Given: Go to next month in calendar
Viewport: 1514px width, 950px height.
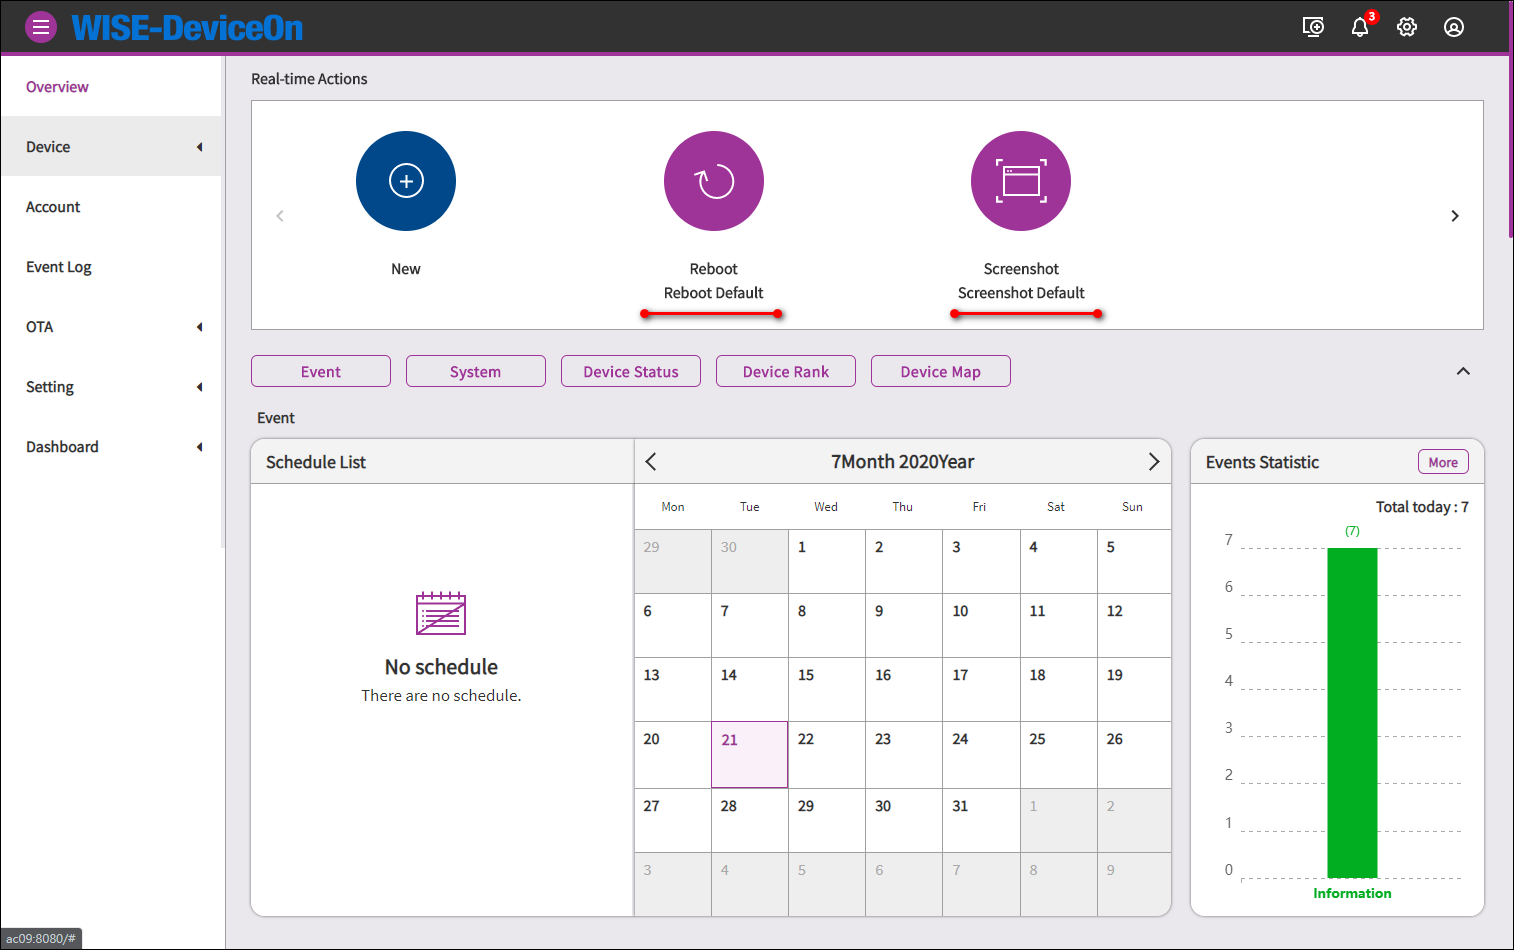Looking at the screenshot, I should (1153, 461).
